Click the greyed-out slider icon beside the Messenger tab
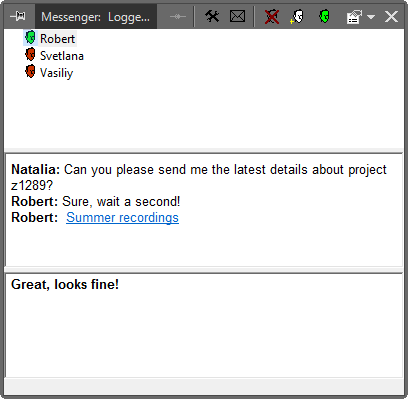The image size is (408, 399). tap(177, 16)
